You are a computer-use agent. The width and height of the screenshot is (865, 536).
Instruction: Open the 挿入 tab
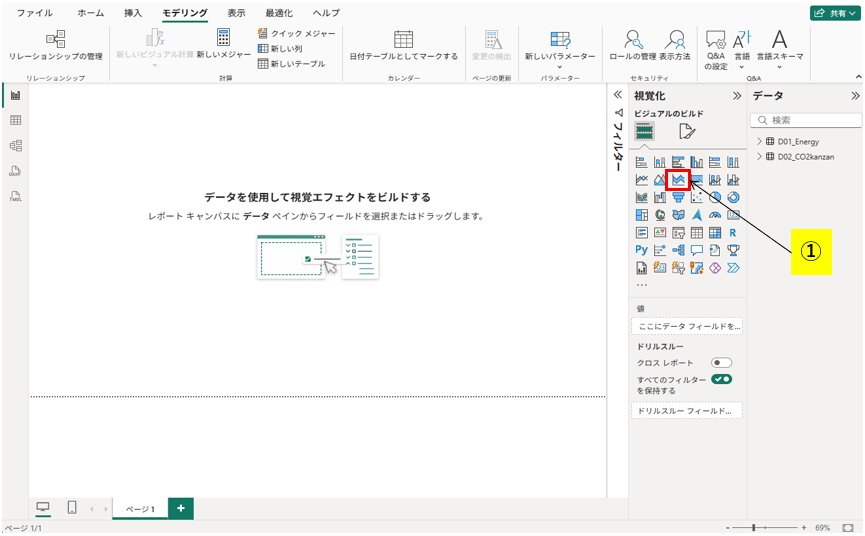pos(133,13)
